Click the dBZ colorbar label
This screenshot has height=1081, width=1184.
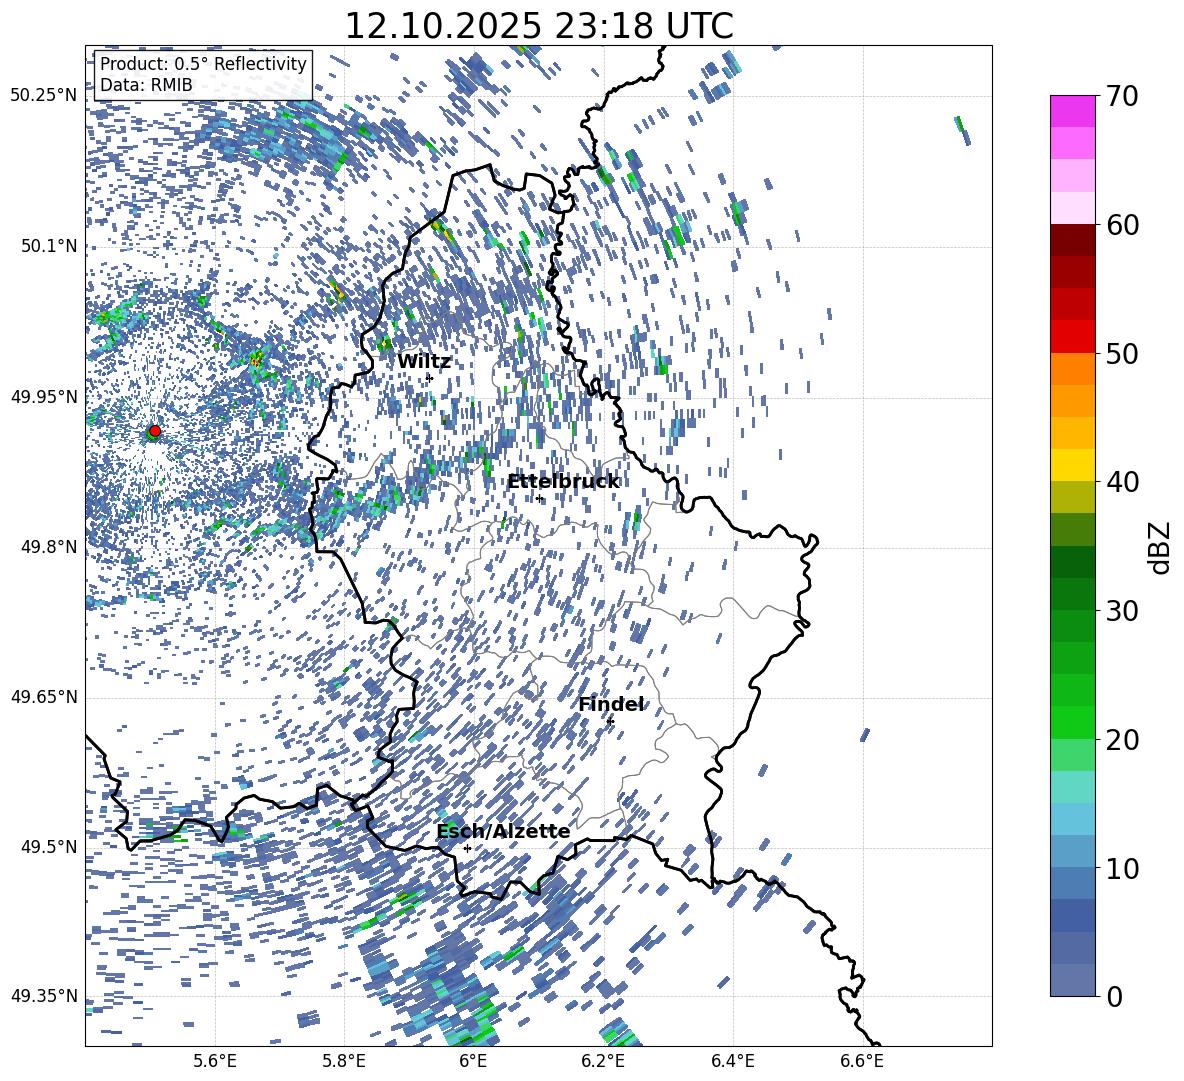tap(1159, 547)
